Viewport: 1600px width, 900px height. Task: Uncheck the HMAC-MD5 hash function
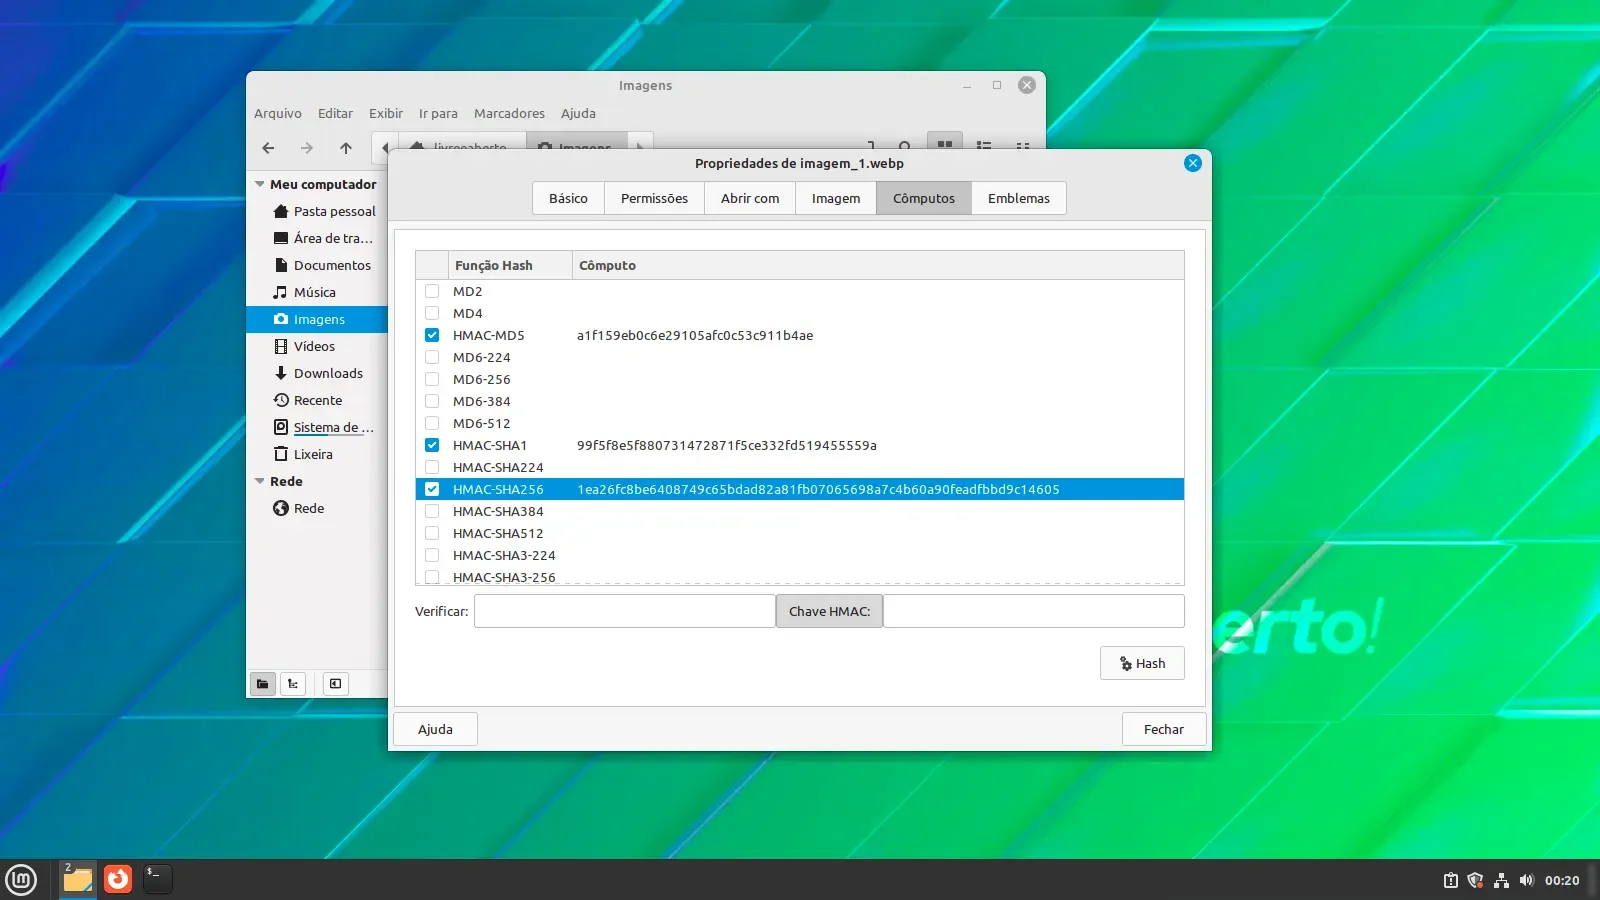(432, 335)
